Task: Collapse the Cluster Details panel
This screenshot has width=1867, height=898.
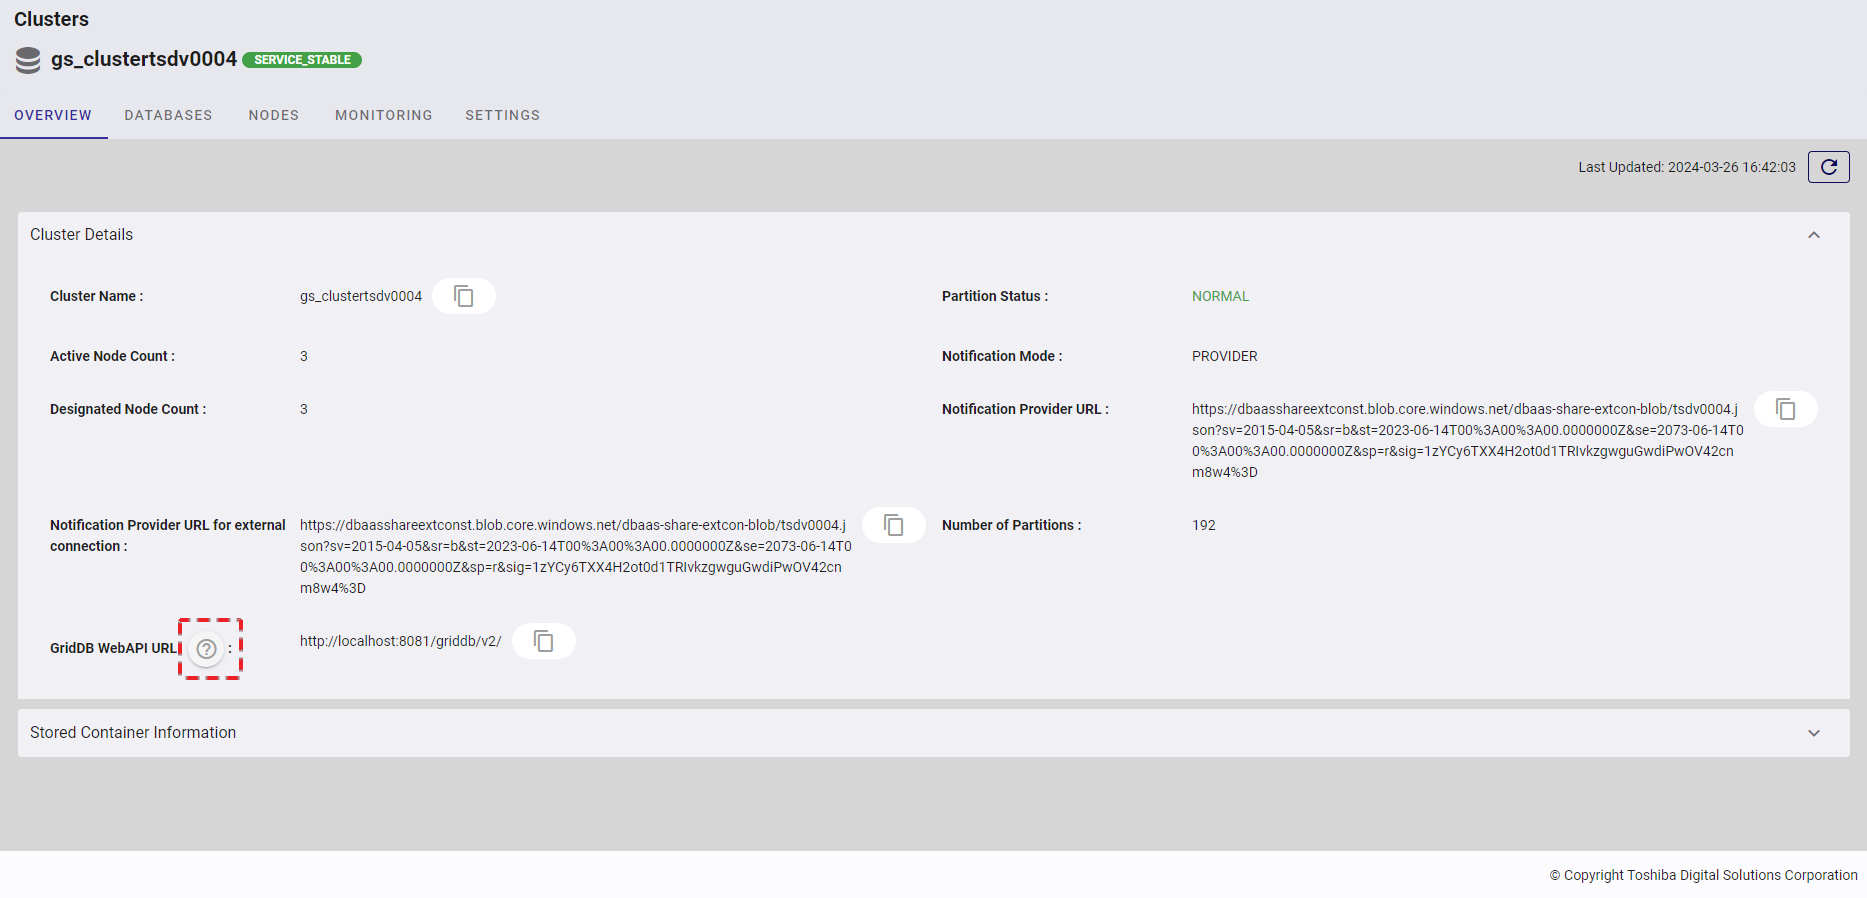Action: [1813, 235]
